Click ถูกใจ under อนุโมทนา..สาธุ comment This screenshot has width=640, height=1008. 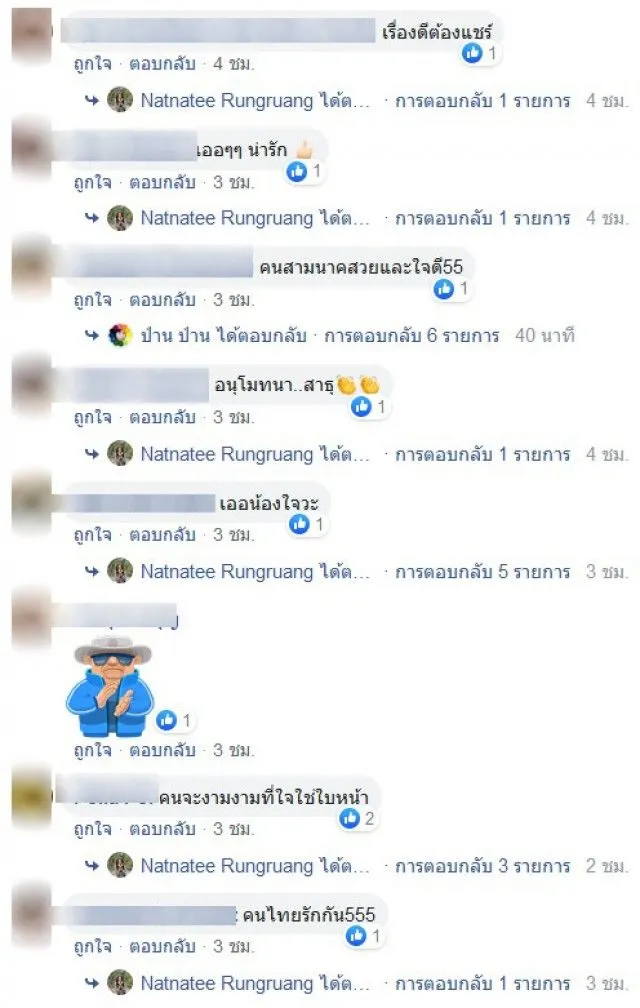pyautogui.click(x=93, y=417)
